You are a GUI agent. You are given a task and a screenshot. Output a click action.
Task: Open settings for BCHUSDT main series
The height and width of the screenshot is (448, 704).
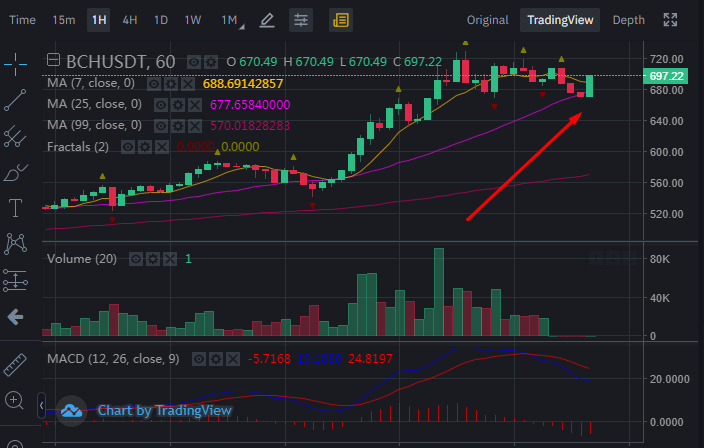[211, 62]
